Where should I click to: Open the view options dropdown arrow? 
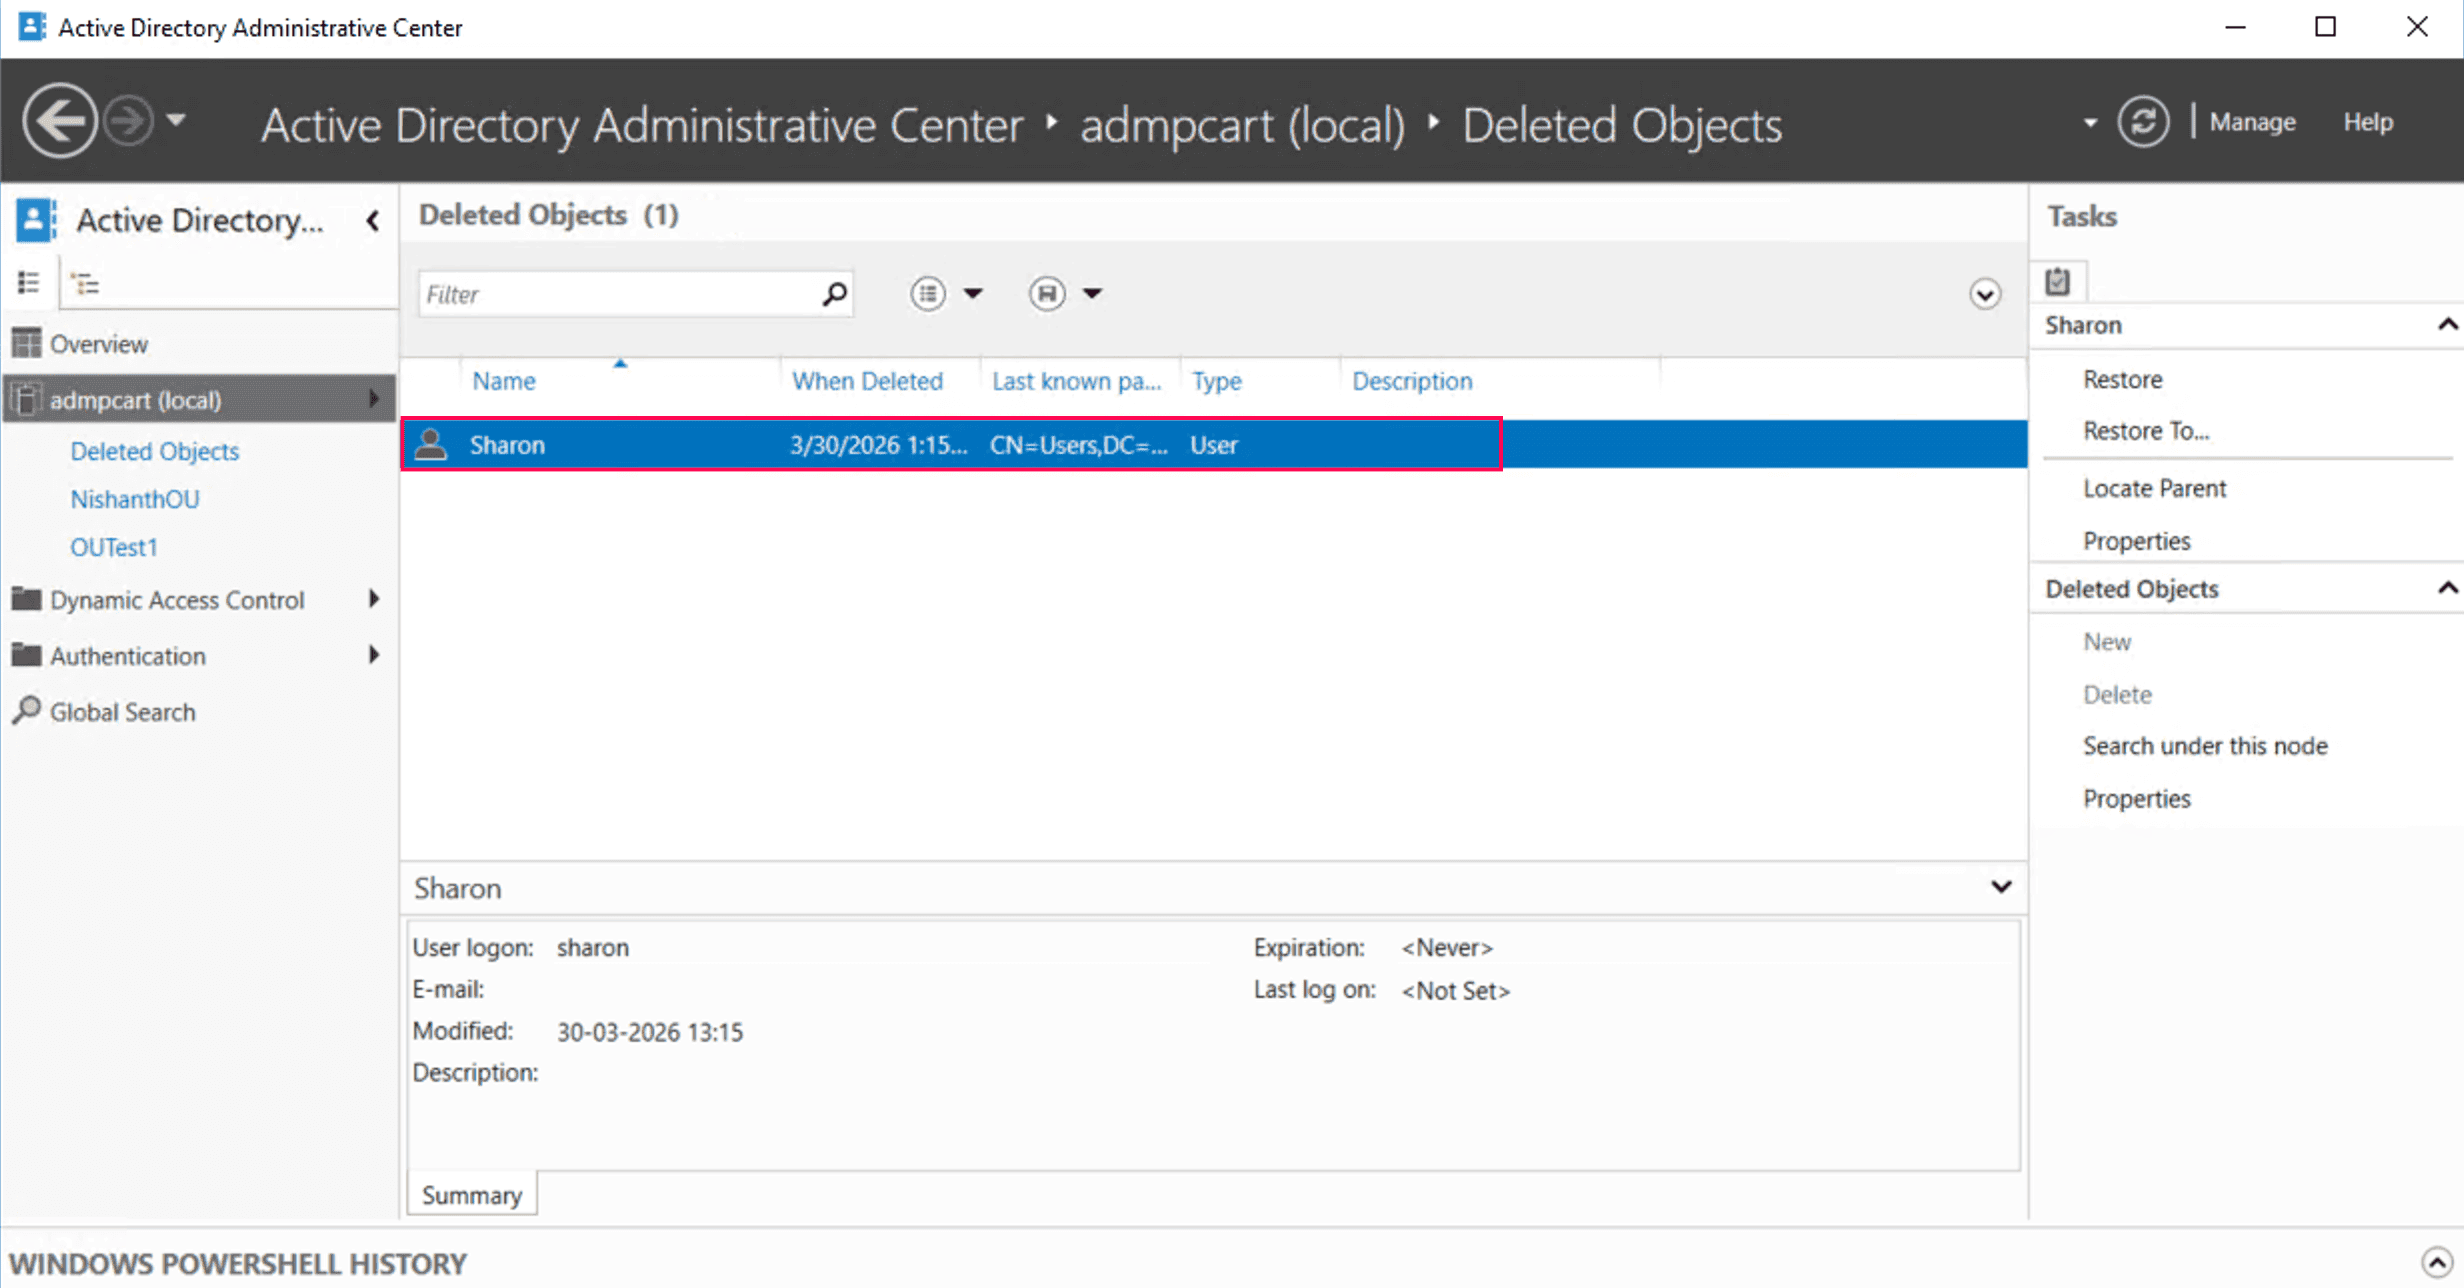[974, 293]
